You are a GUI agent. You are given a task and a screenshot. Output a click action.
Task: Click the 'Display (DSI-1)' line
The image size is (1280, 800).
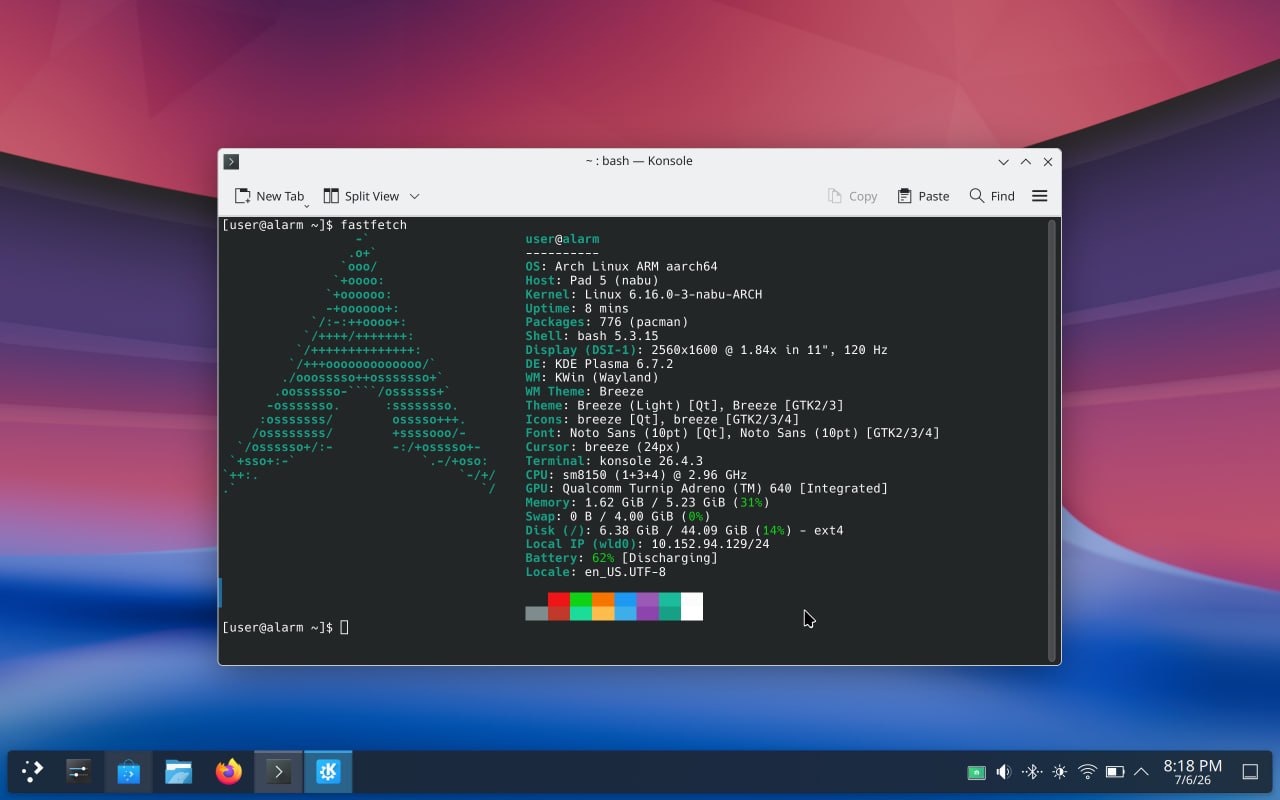click(x=706, y=350)
